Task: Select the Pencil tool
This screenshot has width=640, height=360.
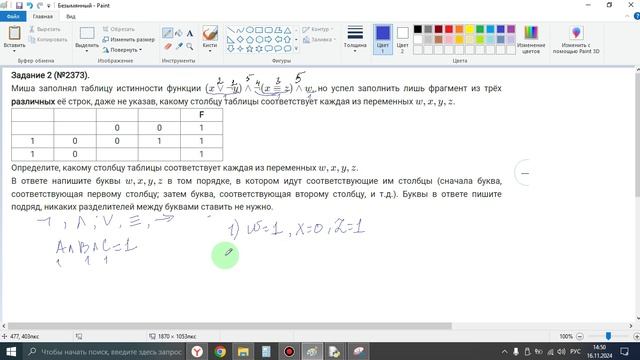Action: click(167, 33)
